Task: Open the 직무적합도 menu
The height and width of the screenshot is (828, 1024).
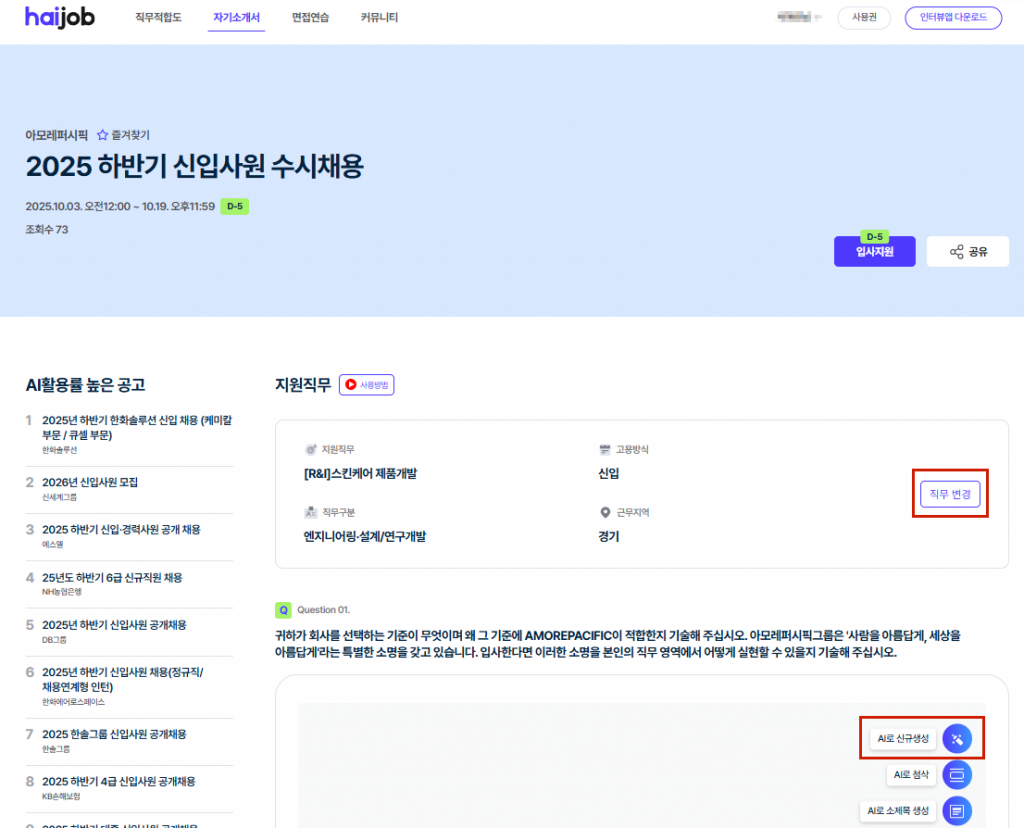Action: (x=158, y=18)
